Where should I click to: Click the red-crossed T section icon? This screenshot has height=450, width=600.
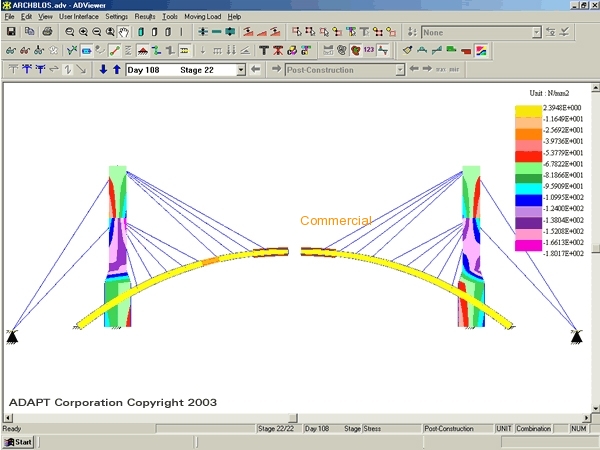[x=278, y=50]
